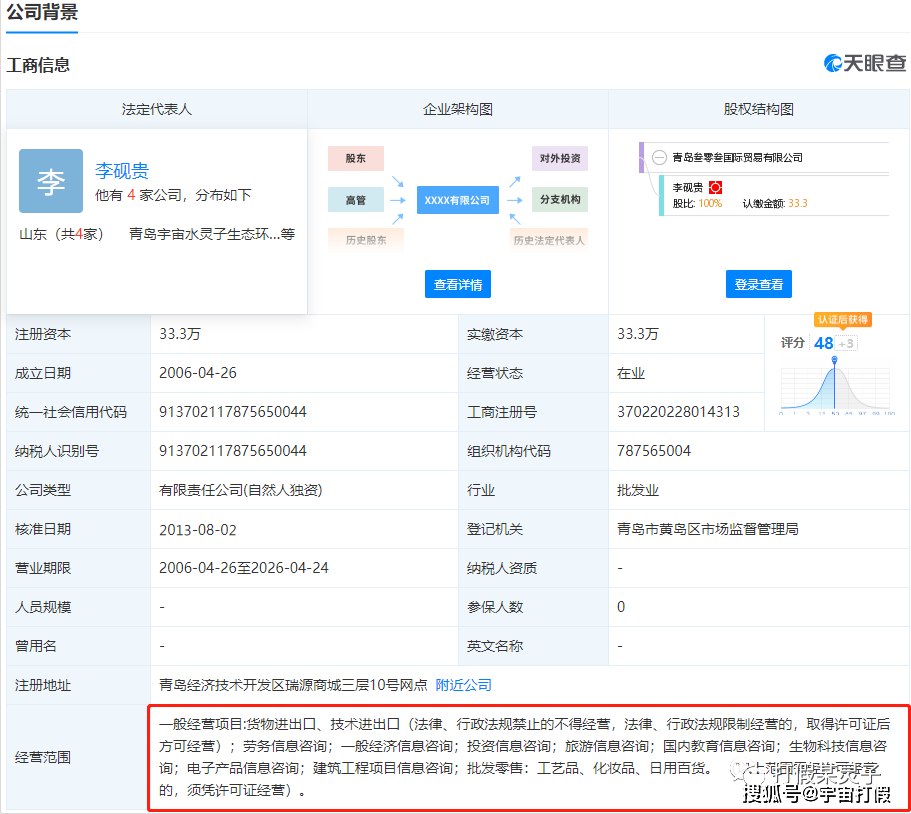Select the 分支机构 box in the diagram
The height and width of the screenshot is (814, 911).
click(560, 199)
